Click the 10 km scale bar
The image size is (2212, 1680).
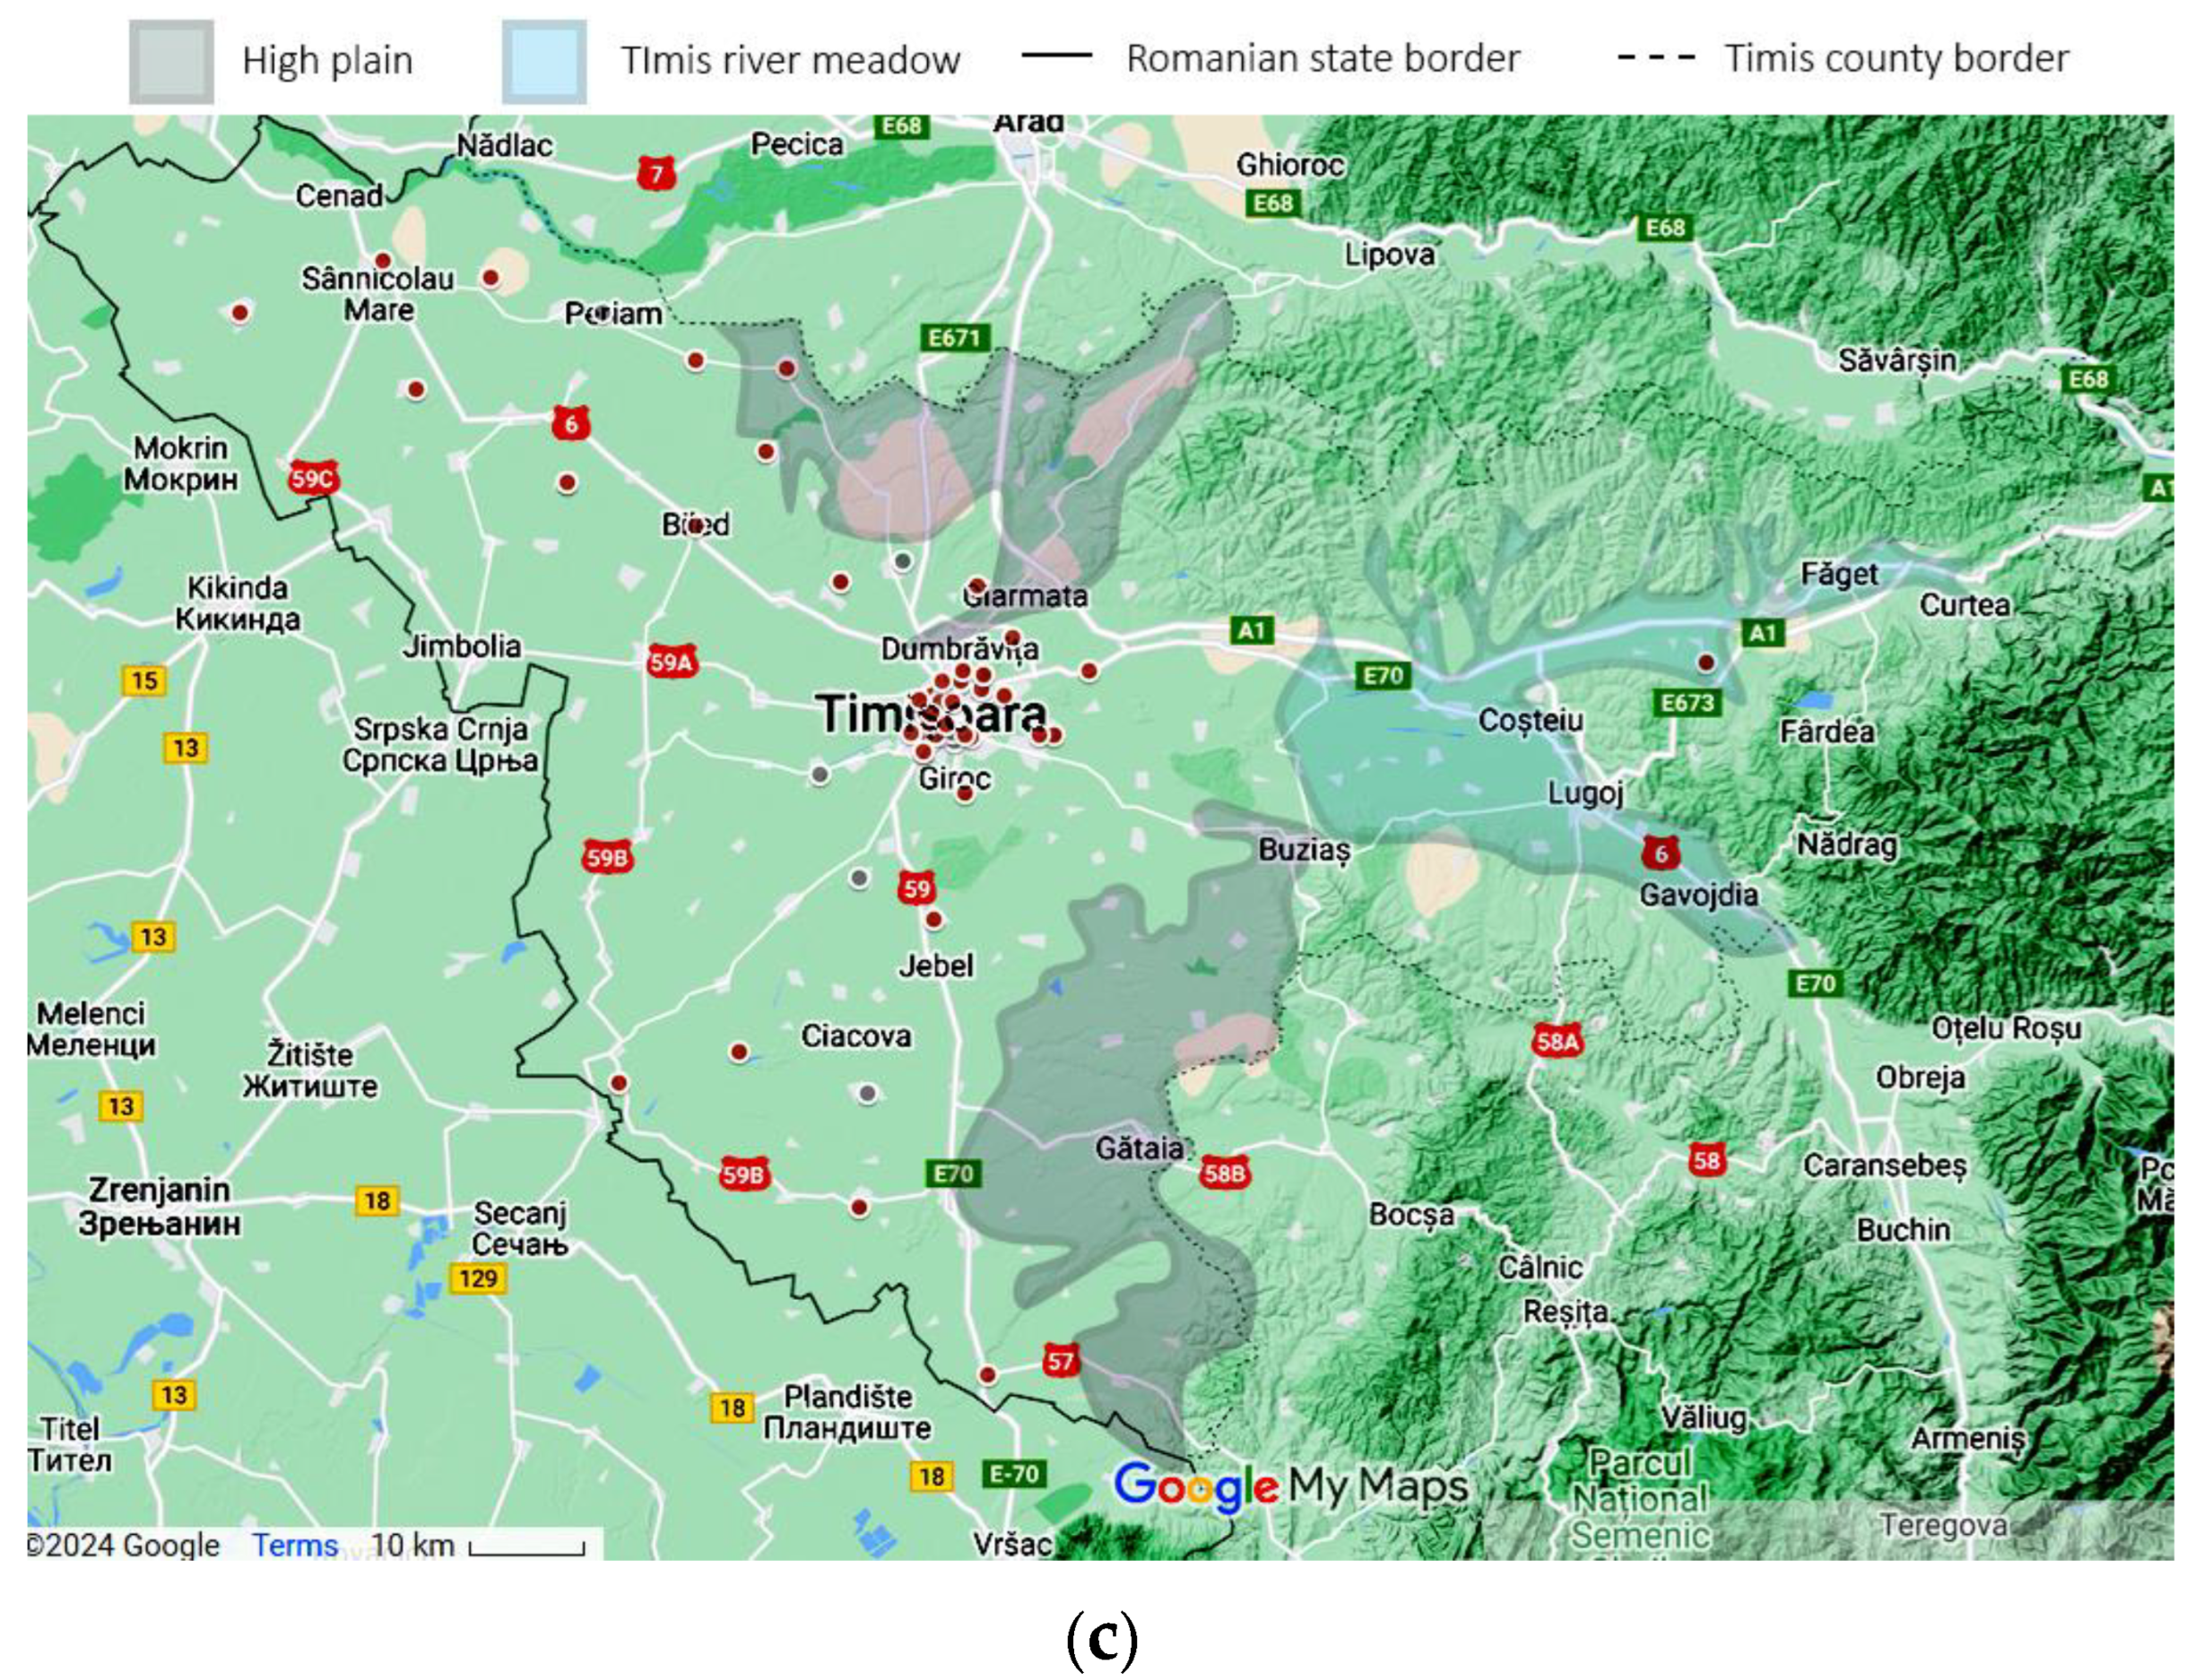527,1548
